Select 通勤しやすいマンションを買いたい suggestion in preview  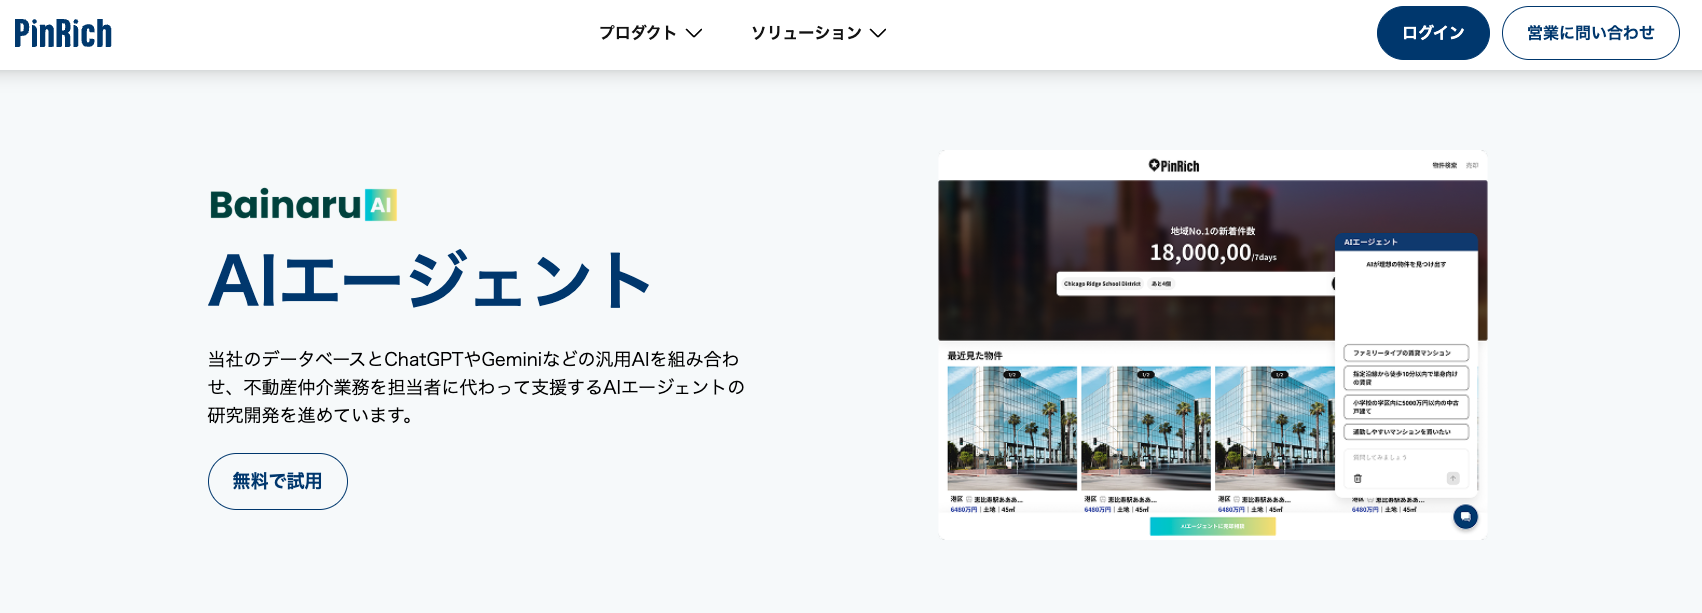click(x=1405, y=432)
